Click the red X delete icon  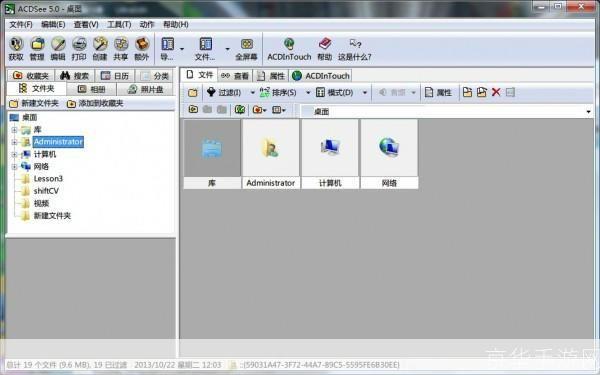[x=496, y=92]
